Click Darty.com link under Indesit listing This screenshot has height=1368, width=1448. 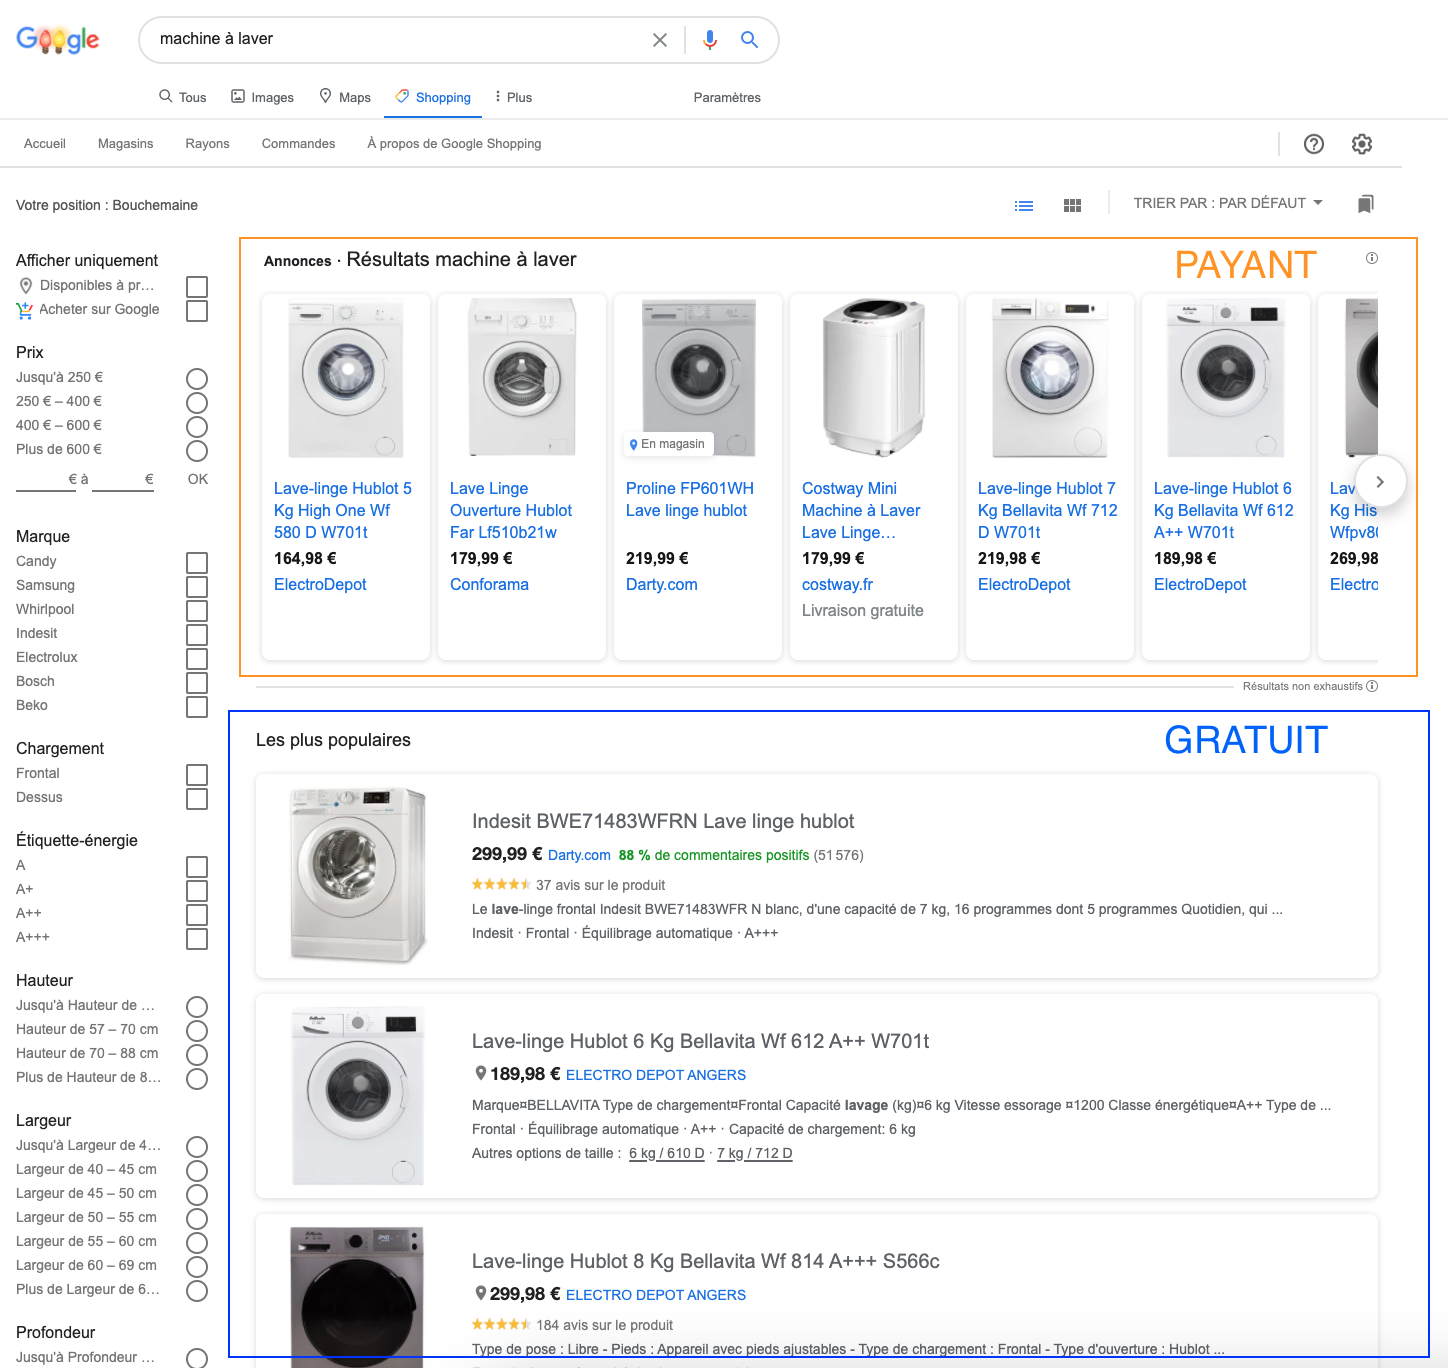pyautogui.click(x=579, y=855)
